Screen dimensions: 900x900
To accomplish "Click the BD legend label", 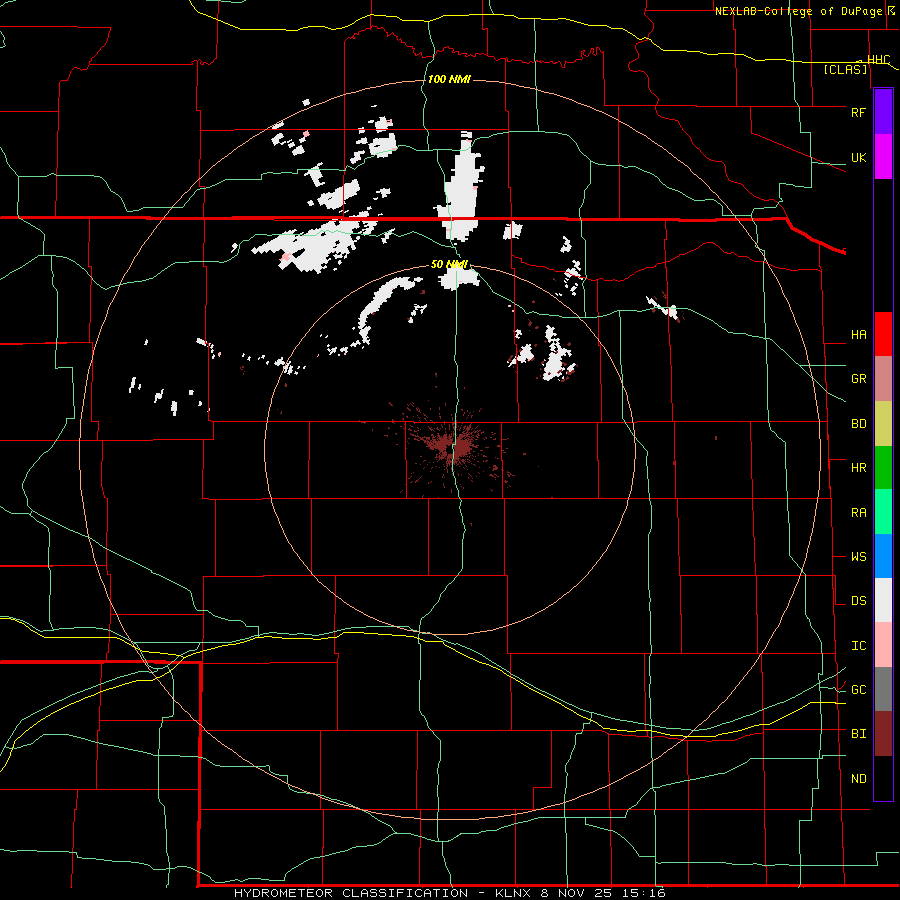I will (x=858, y=424).
